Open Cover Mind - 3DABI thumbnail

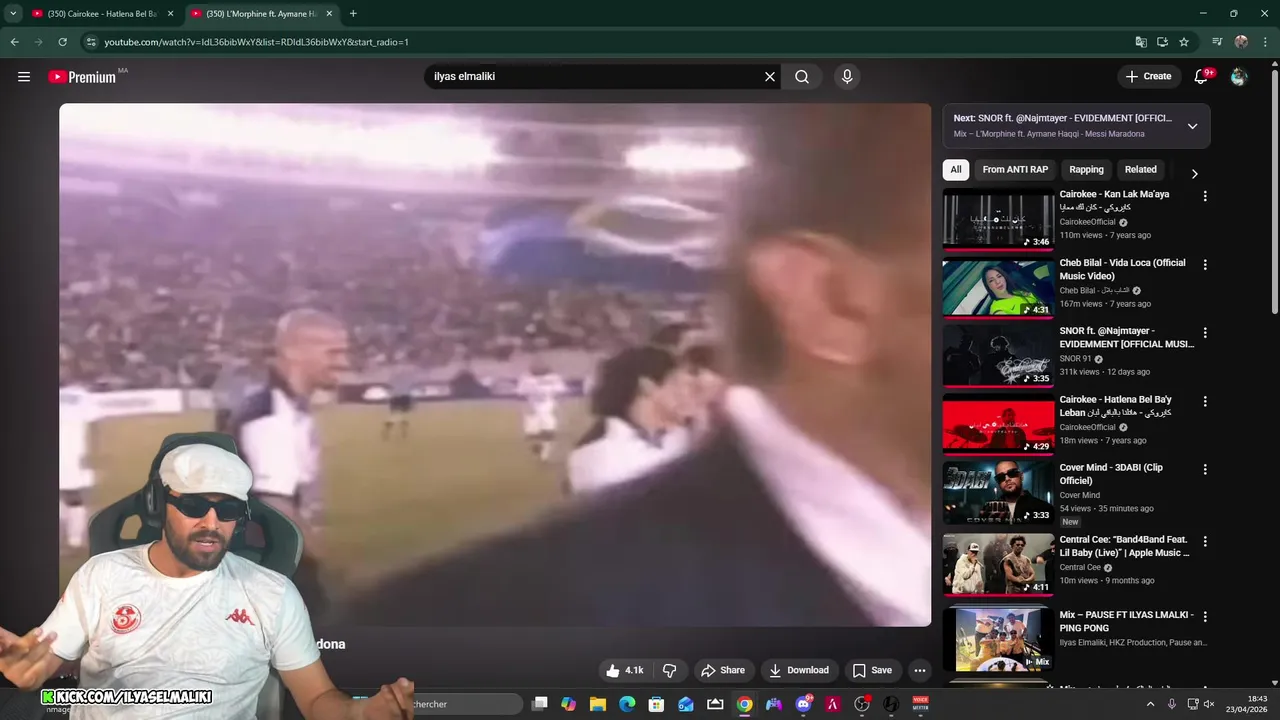998,492
